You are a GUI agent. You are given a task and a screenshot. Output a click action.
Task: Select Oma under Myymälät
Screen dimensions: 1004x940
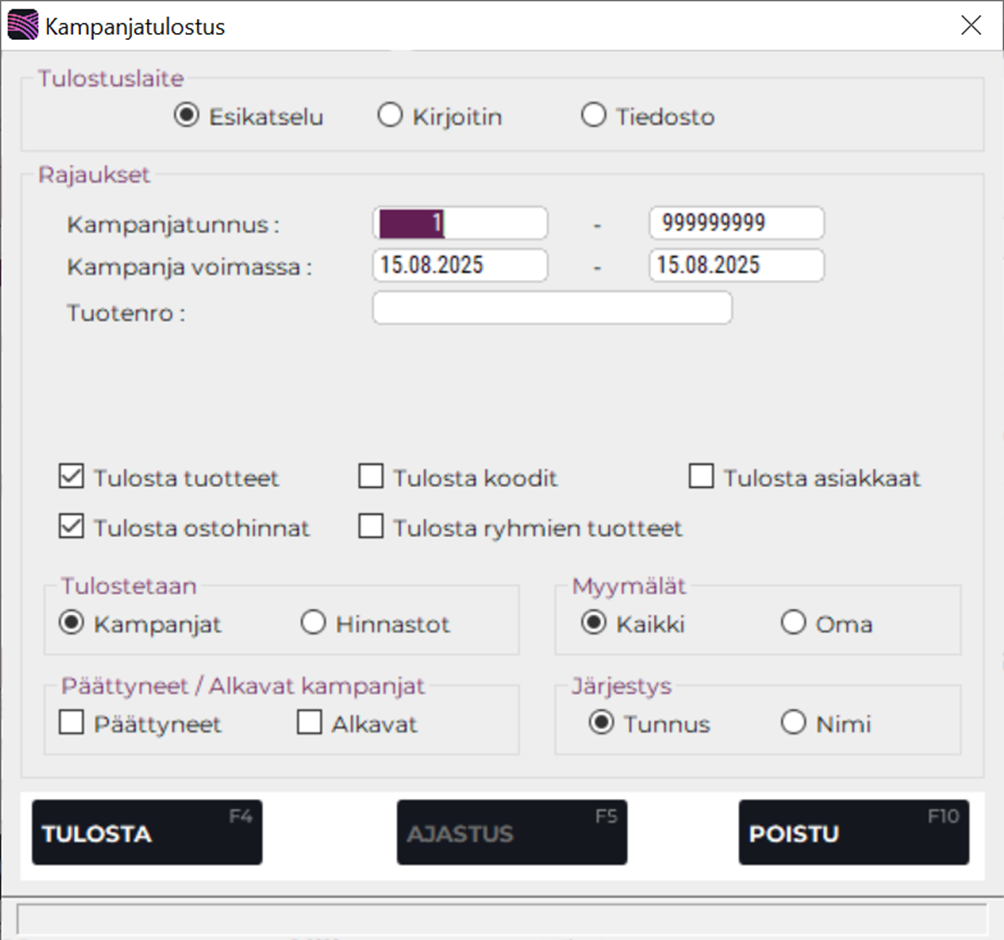(x=793, y=623)
